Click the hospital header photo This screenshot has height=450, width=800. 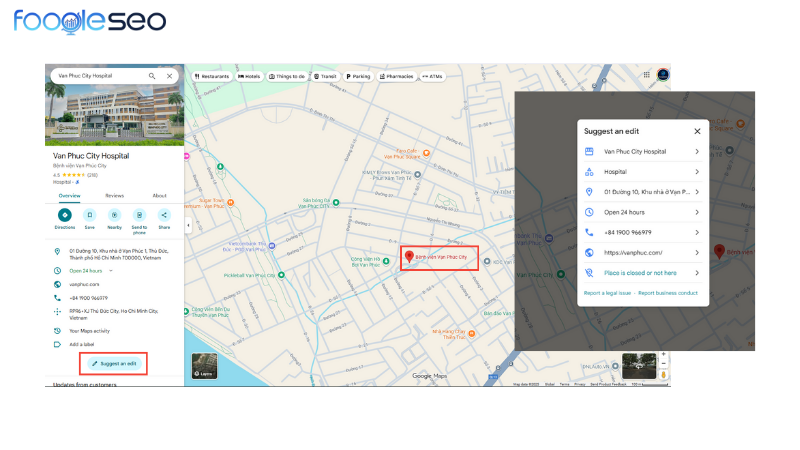(114, 115)
